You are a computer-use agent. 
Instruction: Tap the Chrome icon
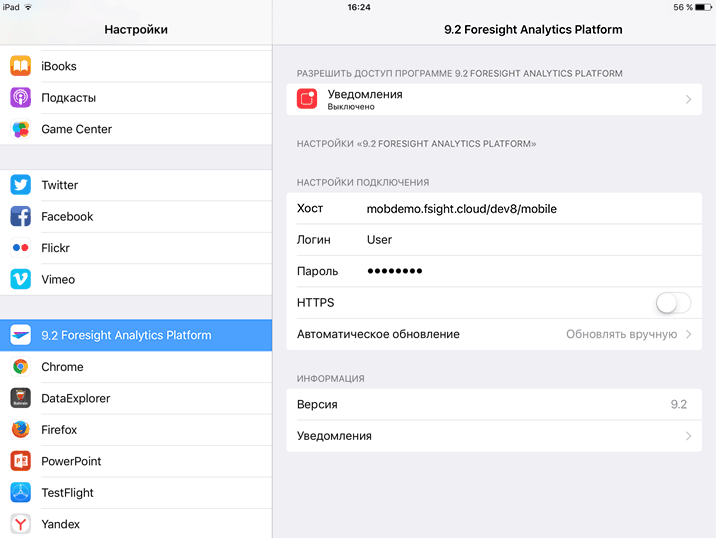(21, 366)
